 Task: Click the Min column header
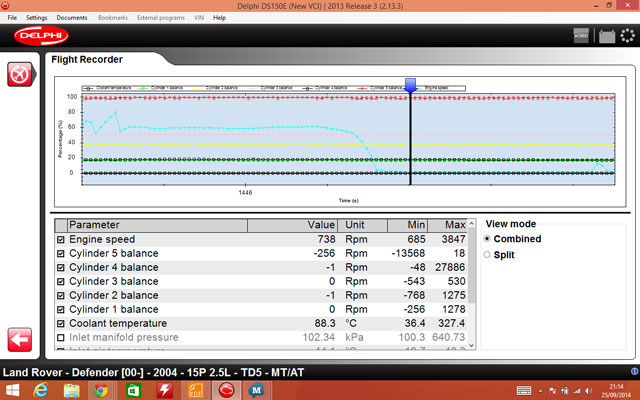[x=407, y=225]
